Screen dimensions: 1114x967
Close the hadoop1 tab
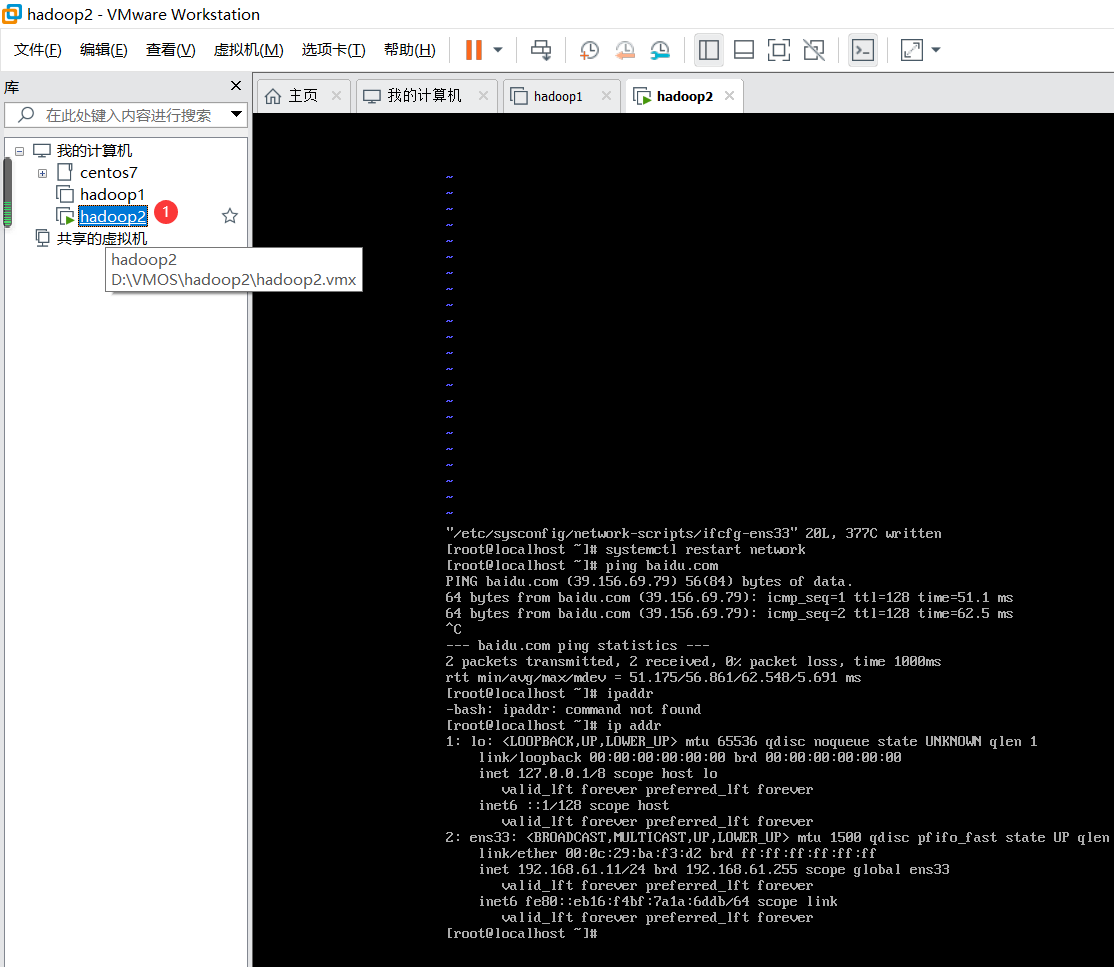[x=606, y=95]
